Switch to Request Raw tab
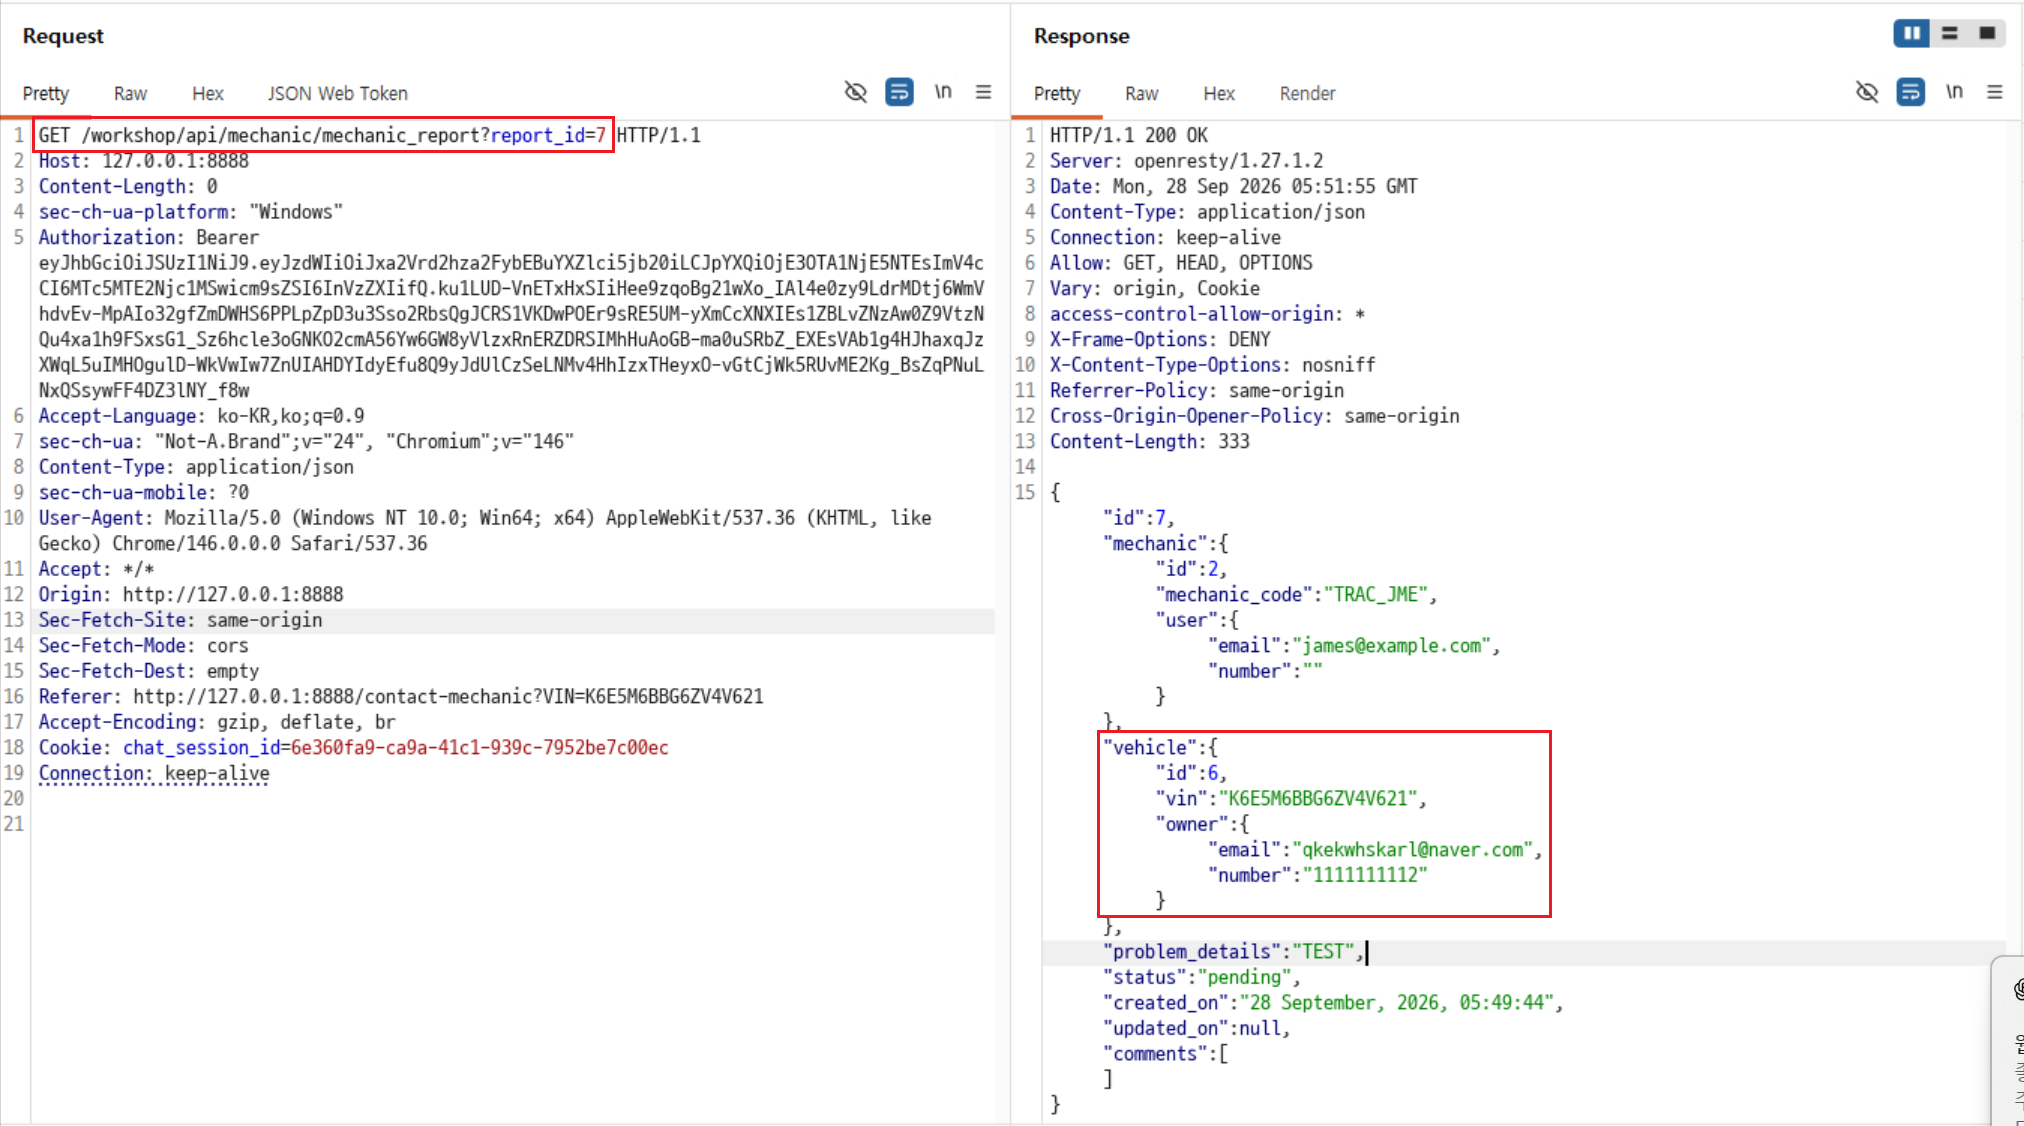 tap(130, 93)
